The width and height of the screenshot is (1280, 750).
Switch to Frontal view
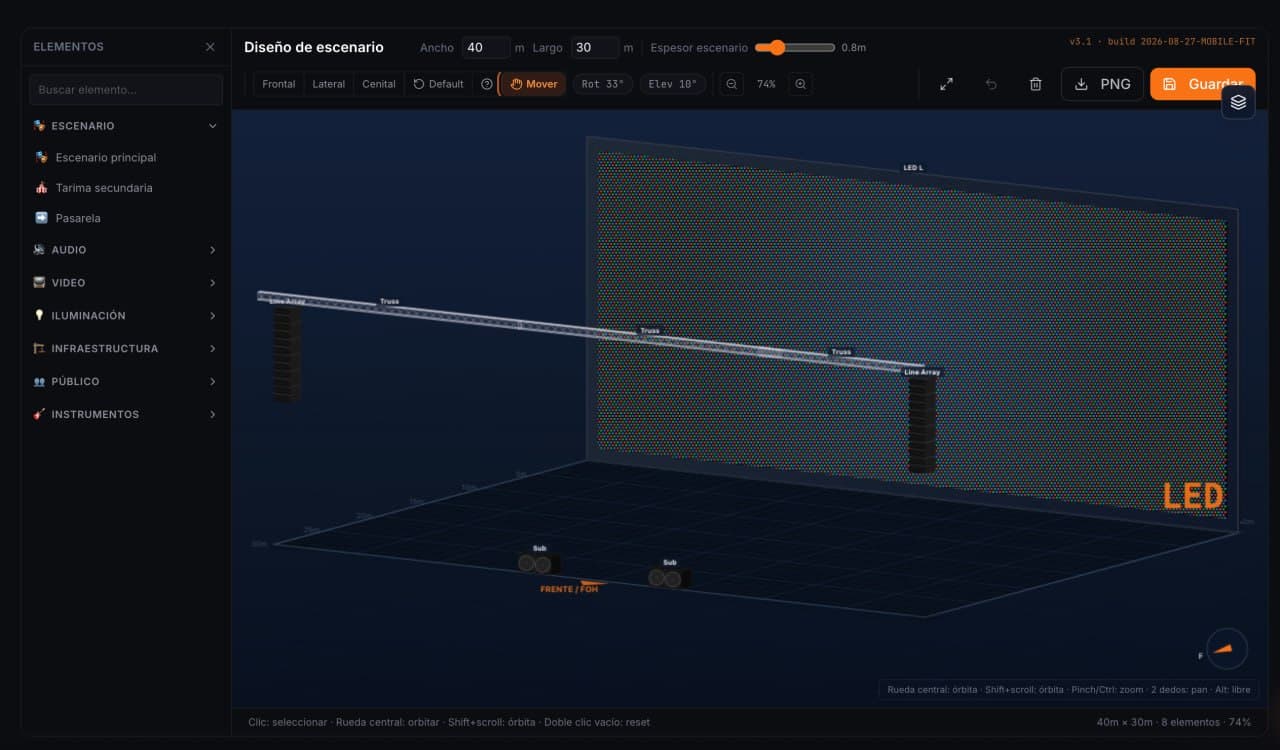point(278,84)
